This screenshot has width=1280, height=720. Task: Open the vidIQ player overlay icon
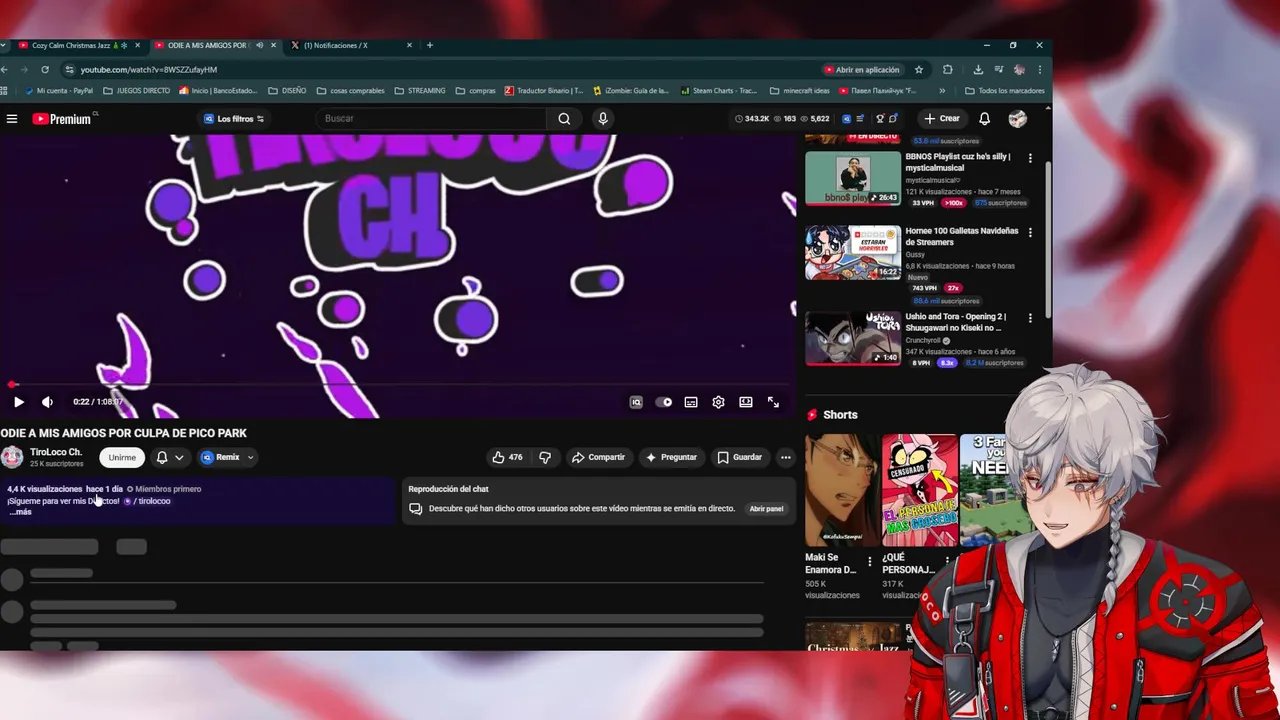[635, 402]
